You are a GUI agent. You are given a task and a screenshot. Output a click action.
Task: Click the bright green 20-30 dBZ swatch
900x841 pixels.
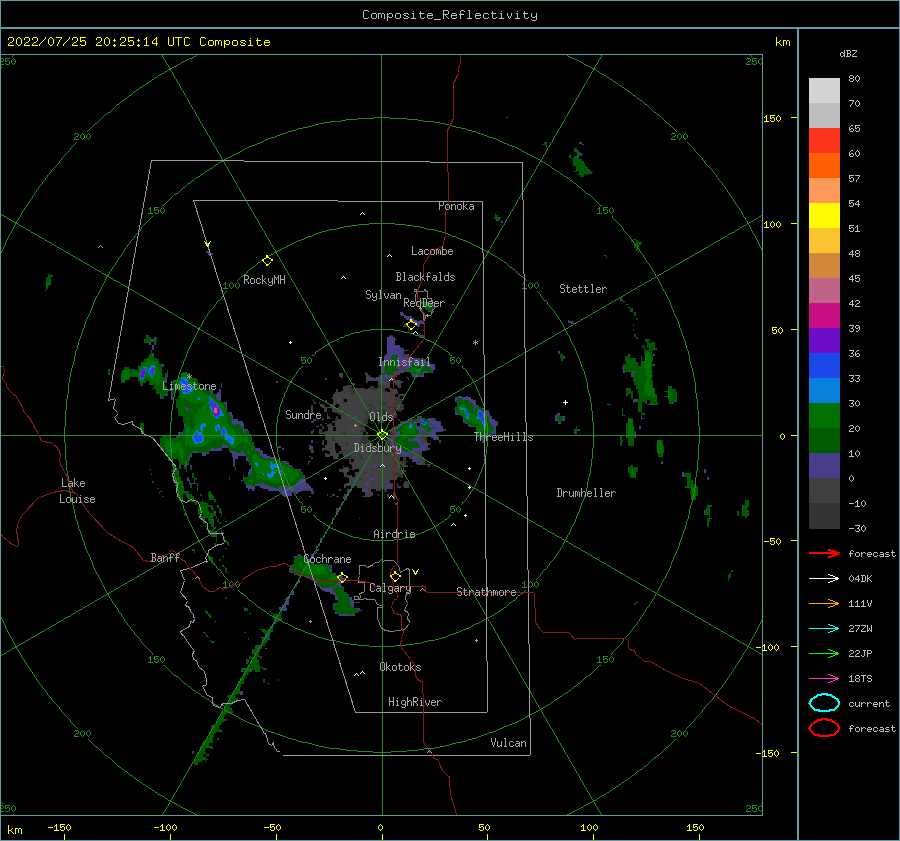tap(824, 415)
